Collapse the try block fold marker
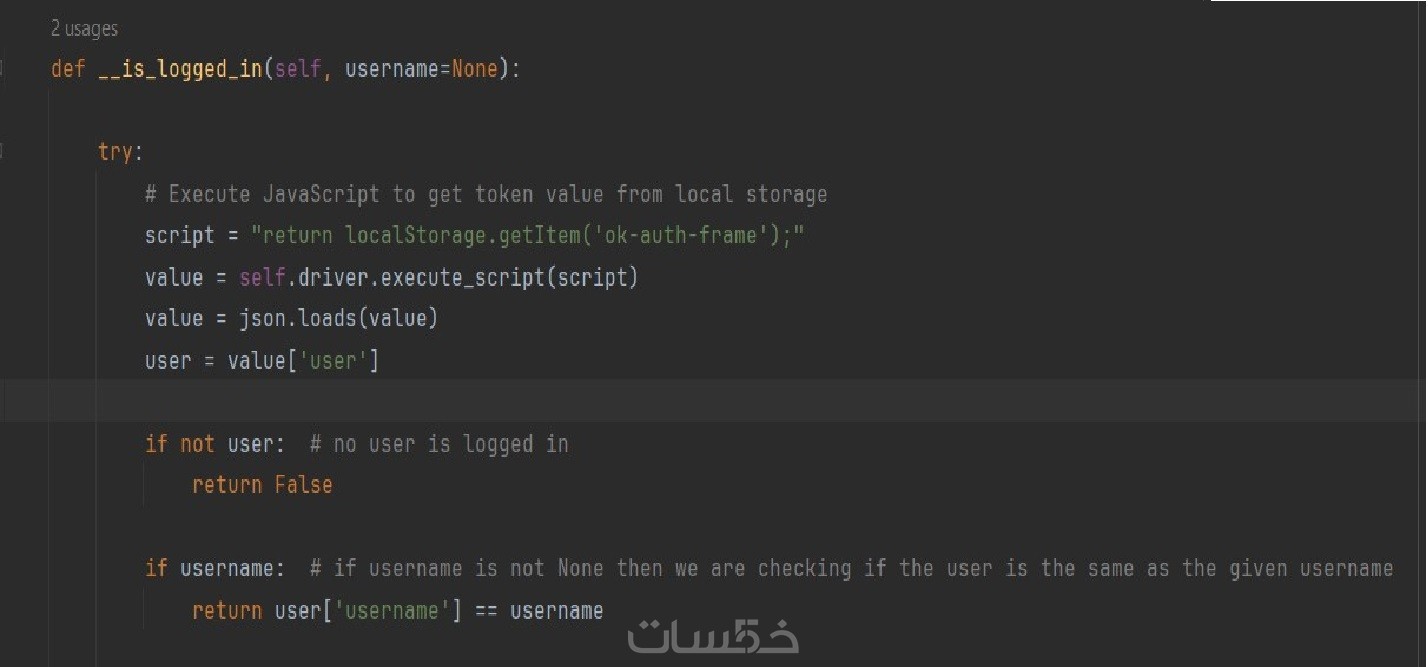 [x=3, y=152]
